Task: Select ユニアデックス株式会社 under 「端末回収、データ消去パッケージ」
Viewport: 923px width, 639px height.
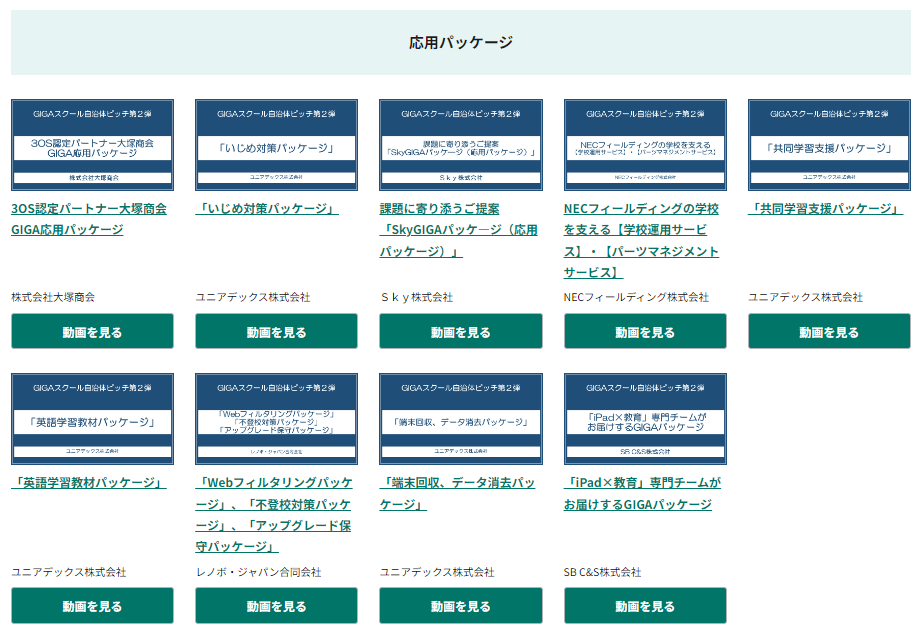Action: [437, 572]
